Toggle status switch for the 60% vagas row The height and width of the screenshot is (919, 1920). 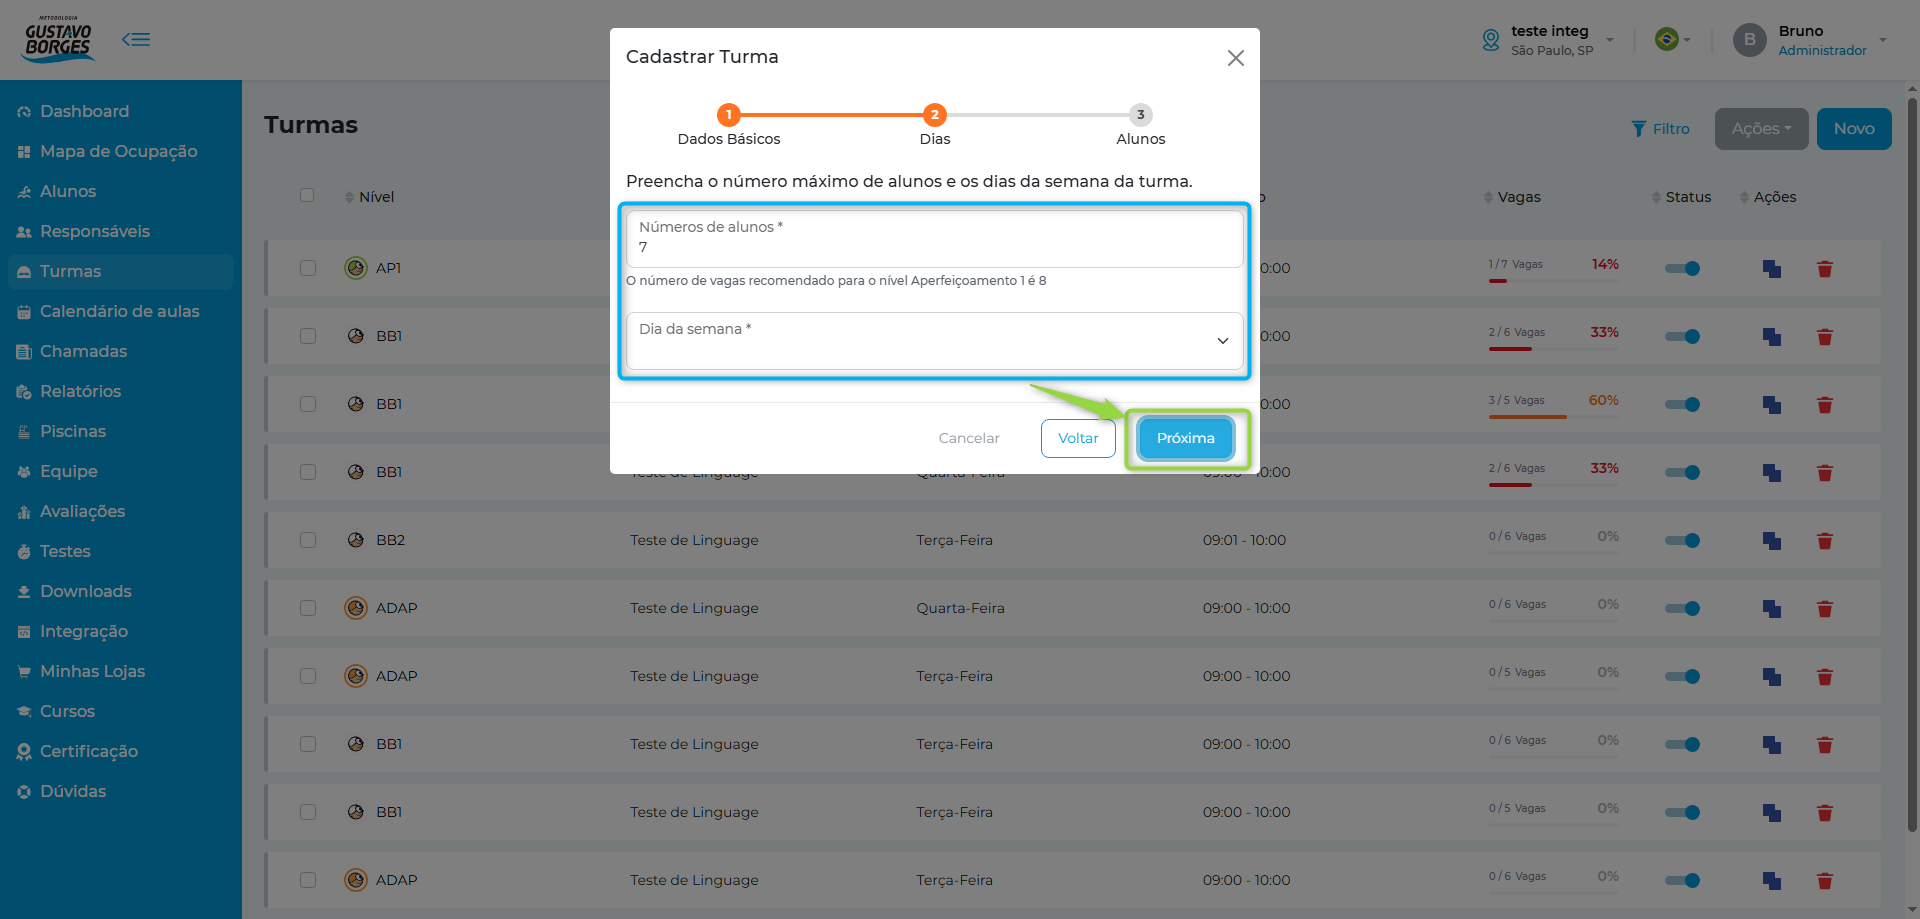tap(1682, 404)
